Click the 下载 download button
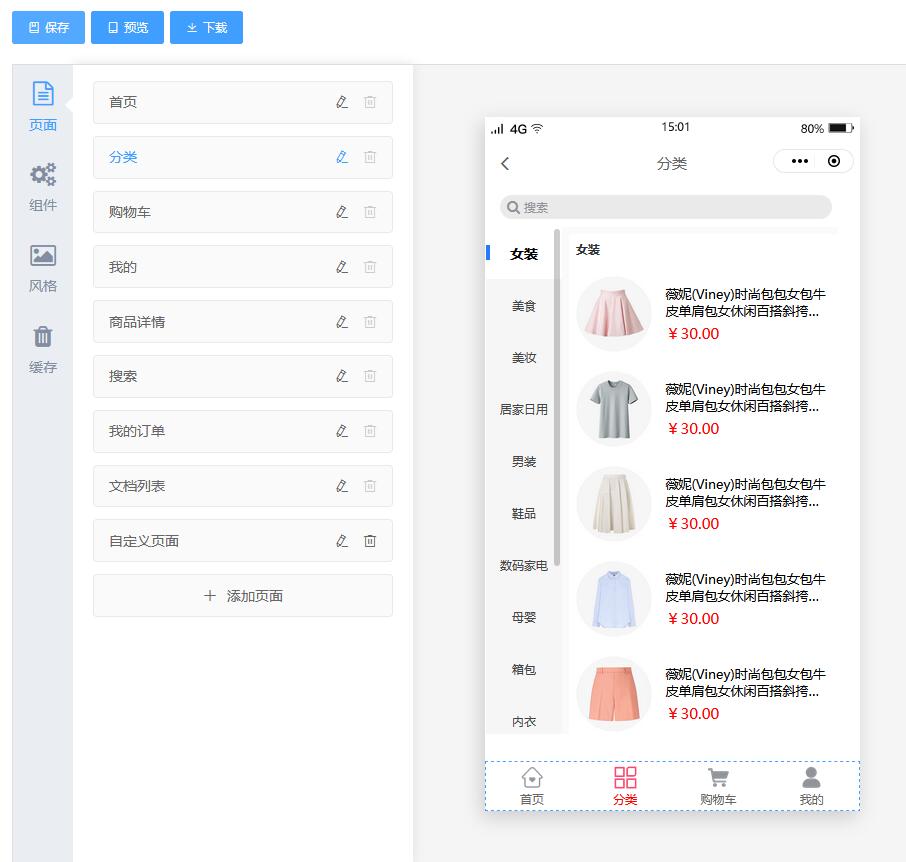The width and height of the screenshot is (906, 862). (206, 27)
